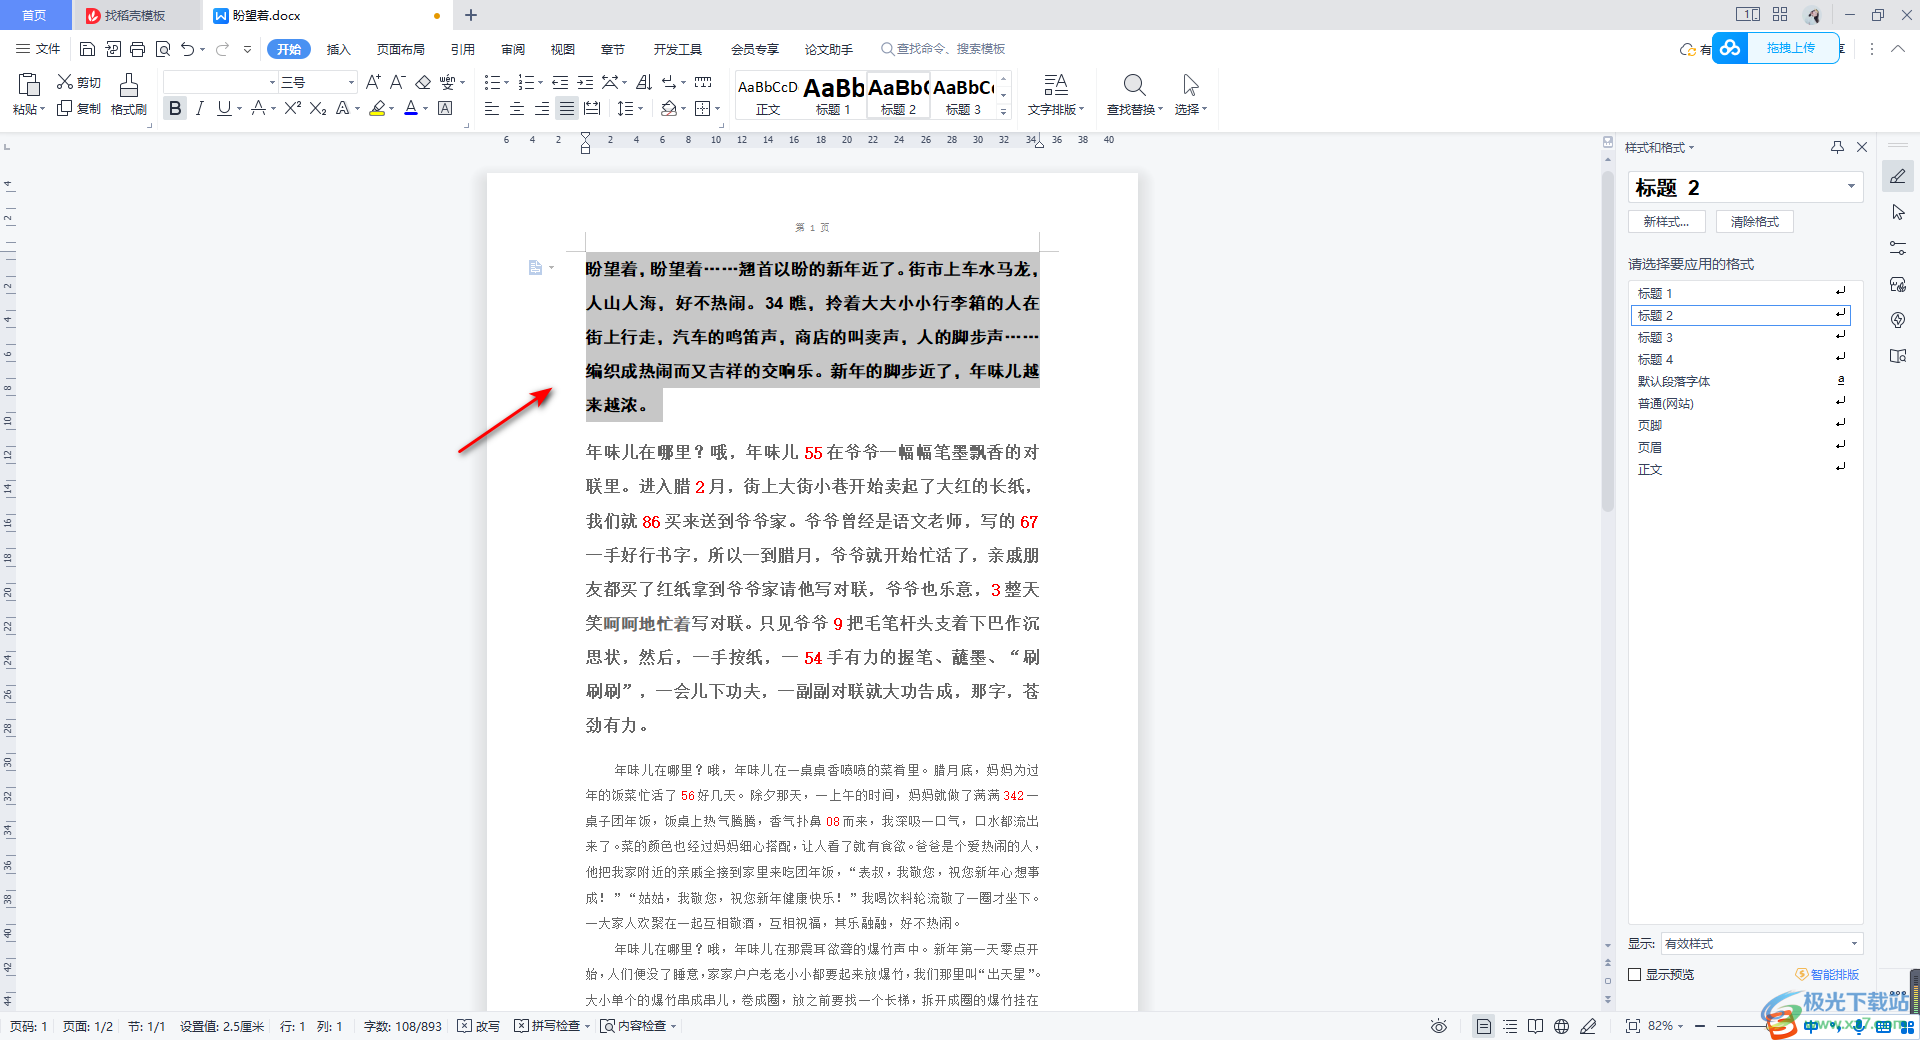Switch to outline view in status bar
The height and width of the screenshot is (1040, 1920).
(1510, 1026)
